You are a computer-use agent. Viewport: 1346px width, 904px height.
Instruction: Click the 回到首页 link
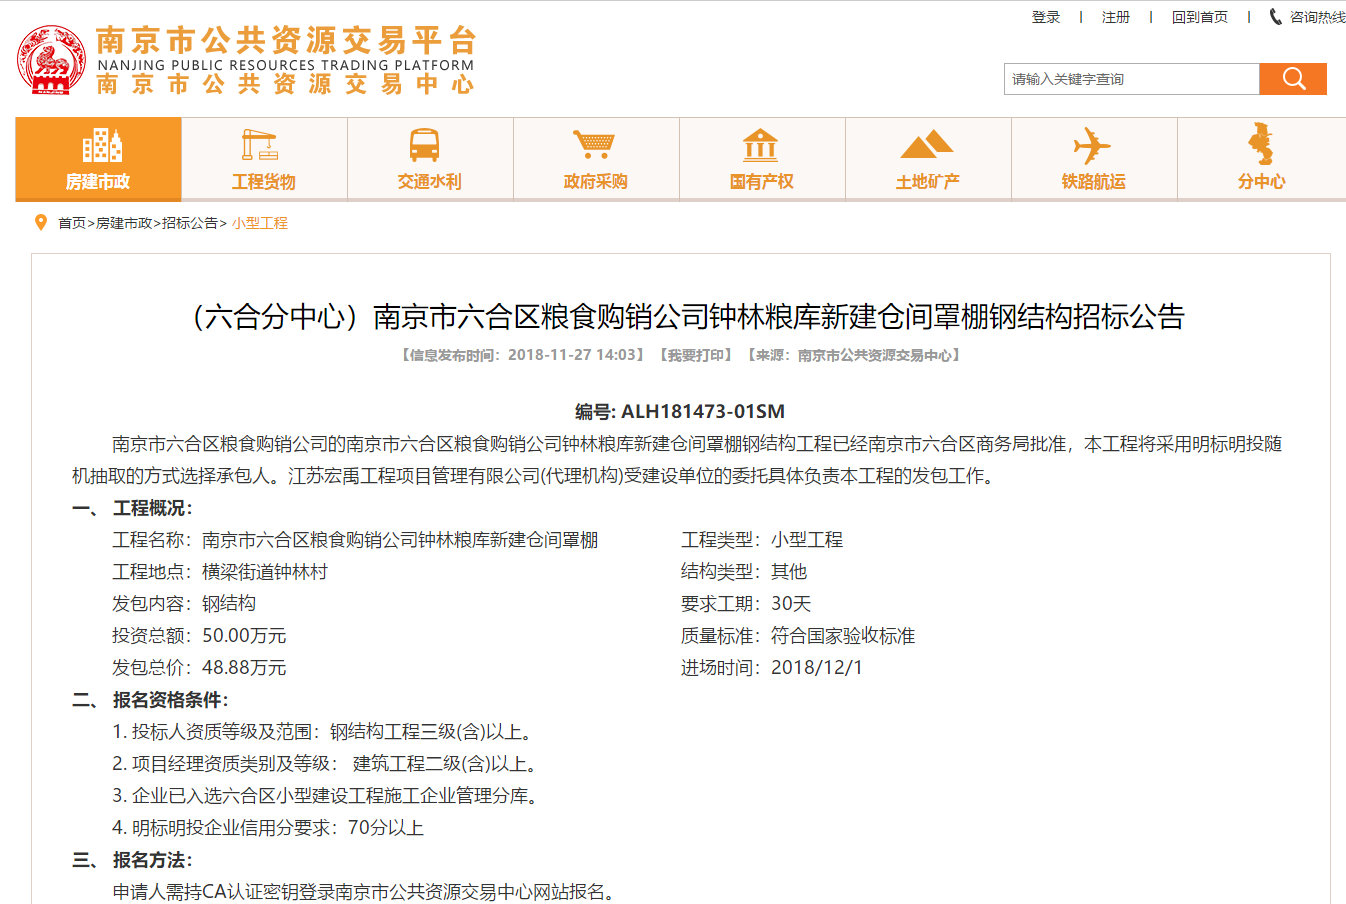click(x=1200, y=17)
